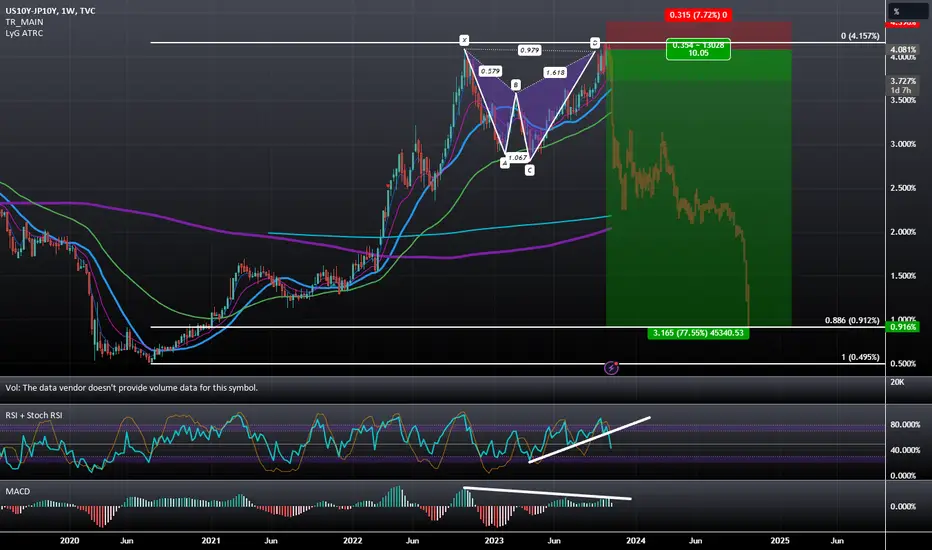Click the 2023 label on the time axis
Image resolution: width=932 pixels, height=550 pixels.
click(x=494, y=541)
